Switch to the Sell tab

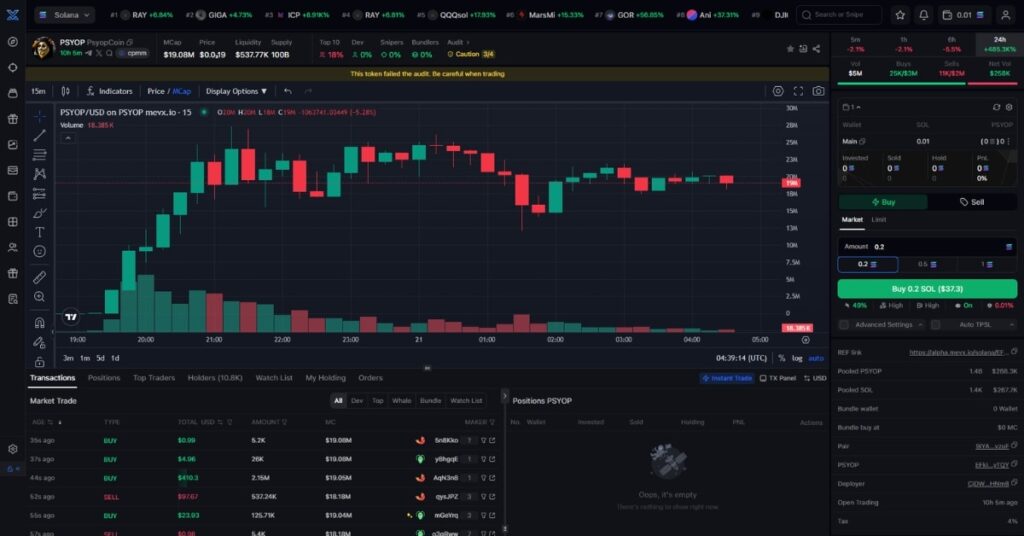pyautogui.click(x=972, y=202)
